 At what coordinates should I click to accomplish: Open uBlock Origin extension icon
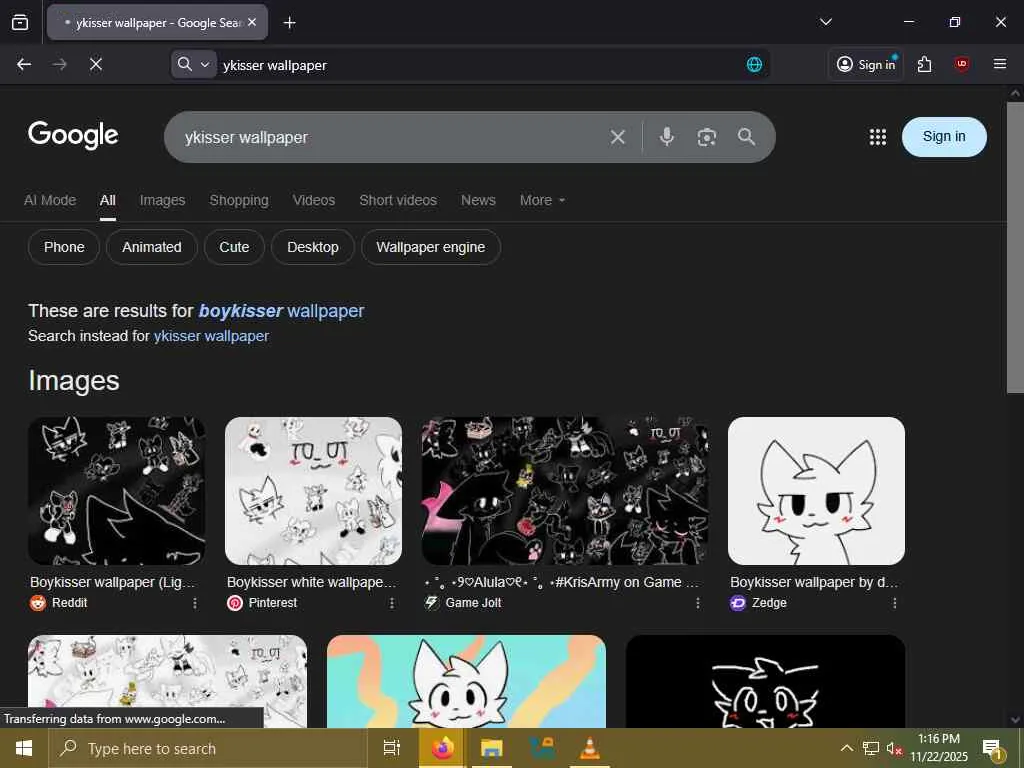(x=961, y=64)
